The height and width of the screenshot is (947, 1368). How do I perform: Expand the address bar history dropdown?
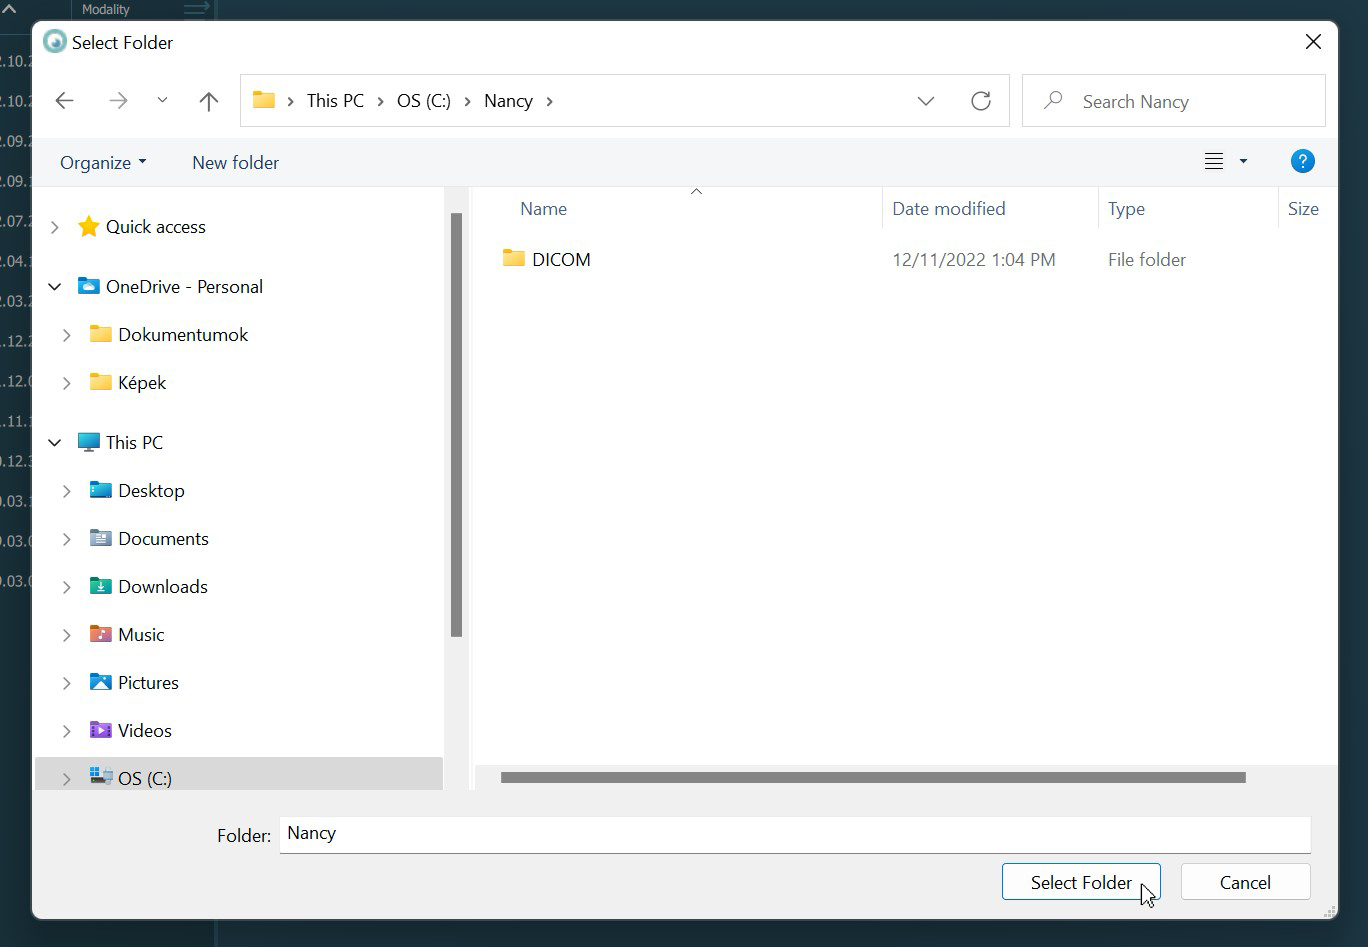click(x=926, y=101)
